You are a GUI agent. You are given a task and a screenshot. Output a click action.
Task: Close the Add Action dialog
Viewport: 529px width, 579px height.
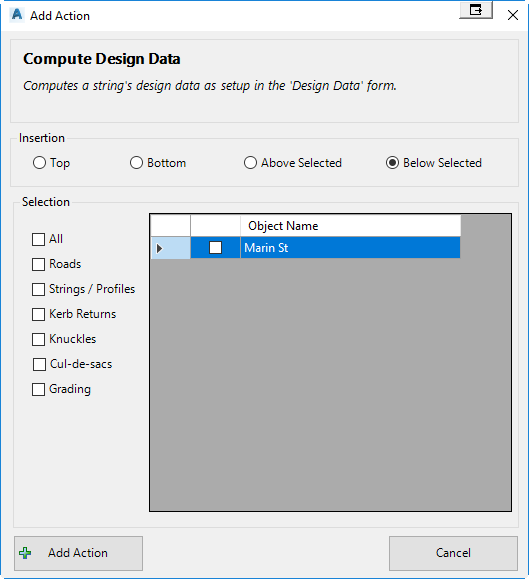[513, 15]
